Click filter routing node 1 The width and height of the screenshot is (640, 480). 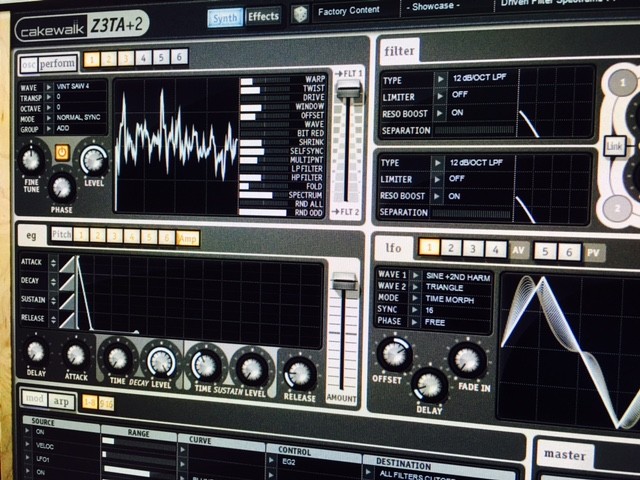622,82
